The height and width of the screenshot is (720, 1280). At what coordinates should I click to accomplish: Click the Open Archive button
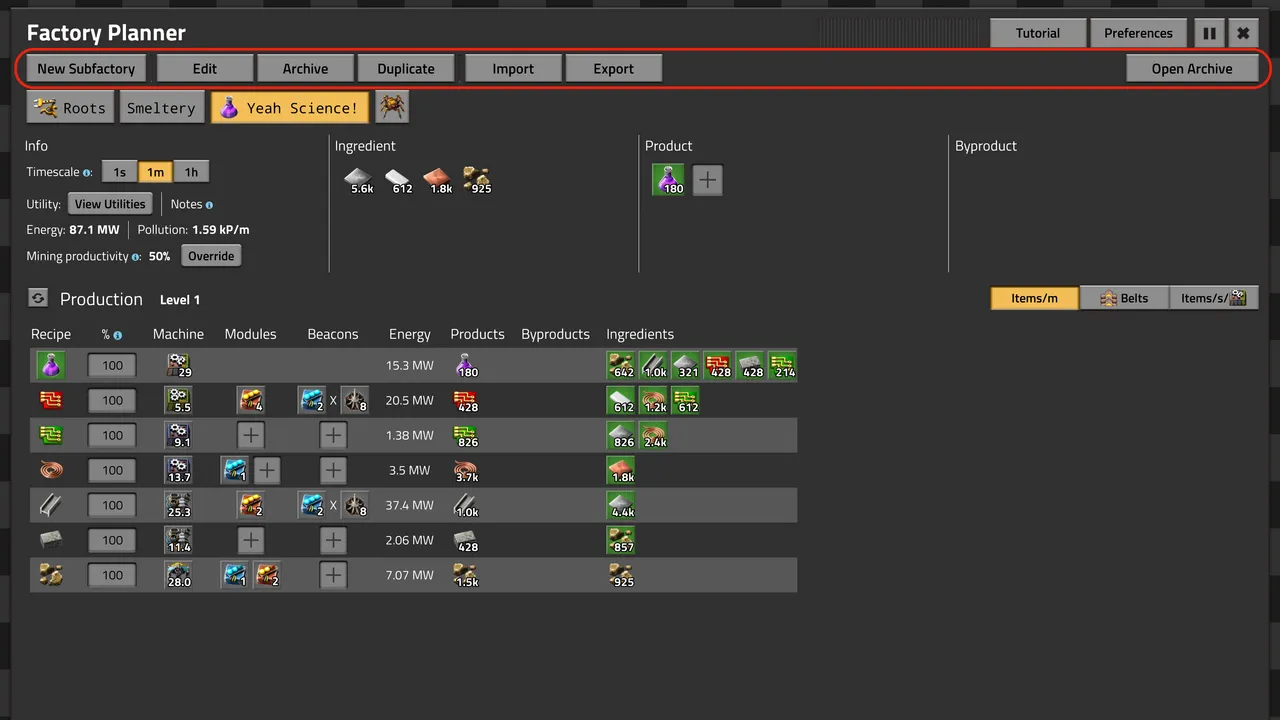click(1192, 68)
